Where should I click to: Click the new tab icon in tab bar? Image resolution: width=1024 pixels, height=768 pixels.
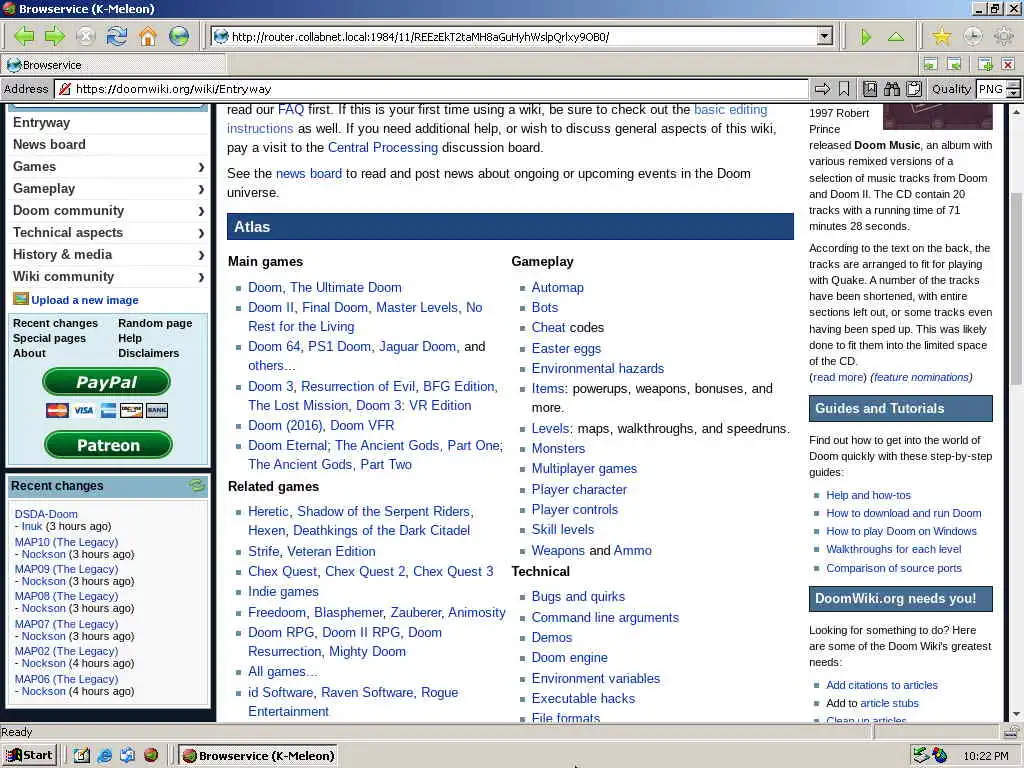[985, 64]
